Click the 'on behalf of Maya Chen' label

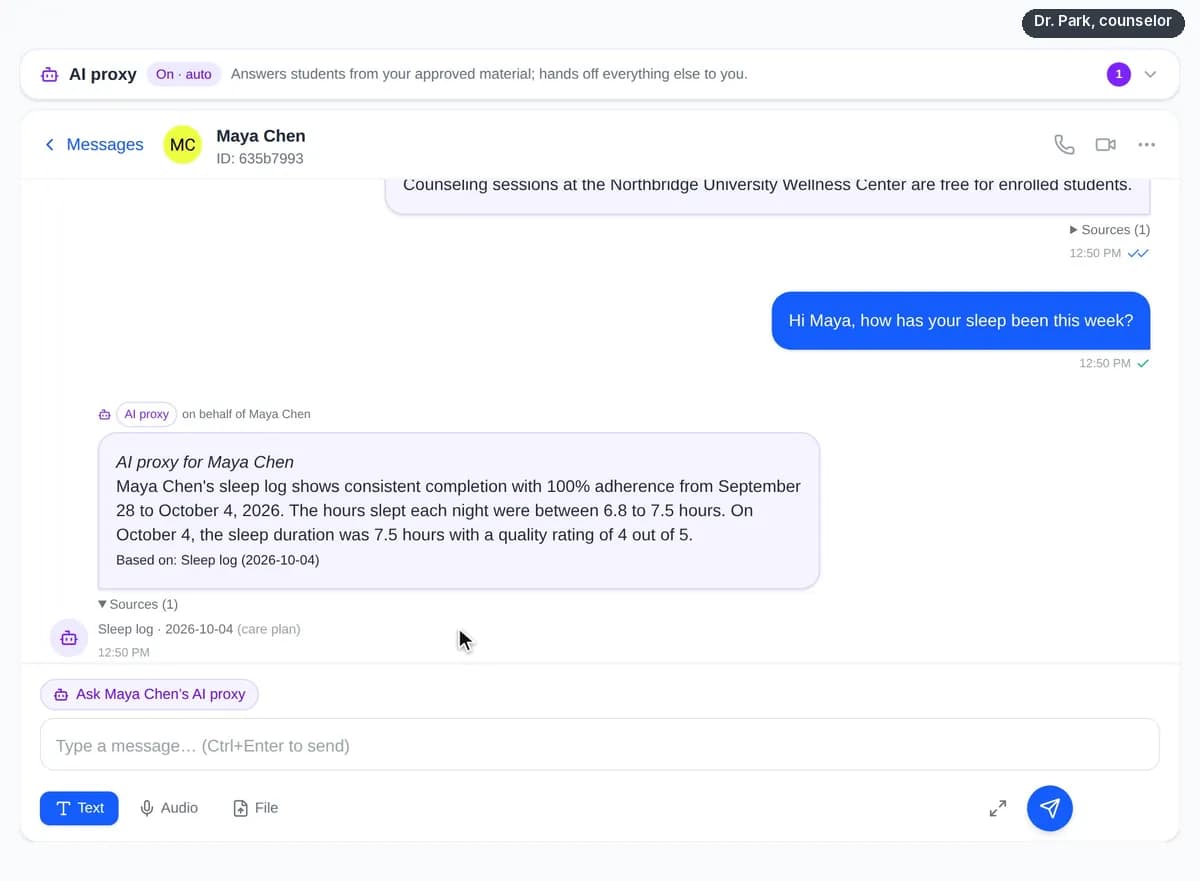tap(246, 414)
